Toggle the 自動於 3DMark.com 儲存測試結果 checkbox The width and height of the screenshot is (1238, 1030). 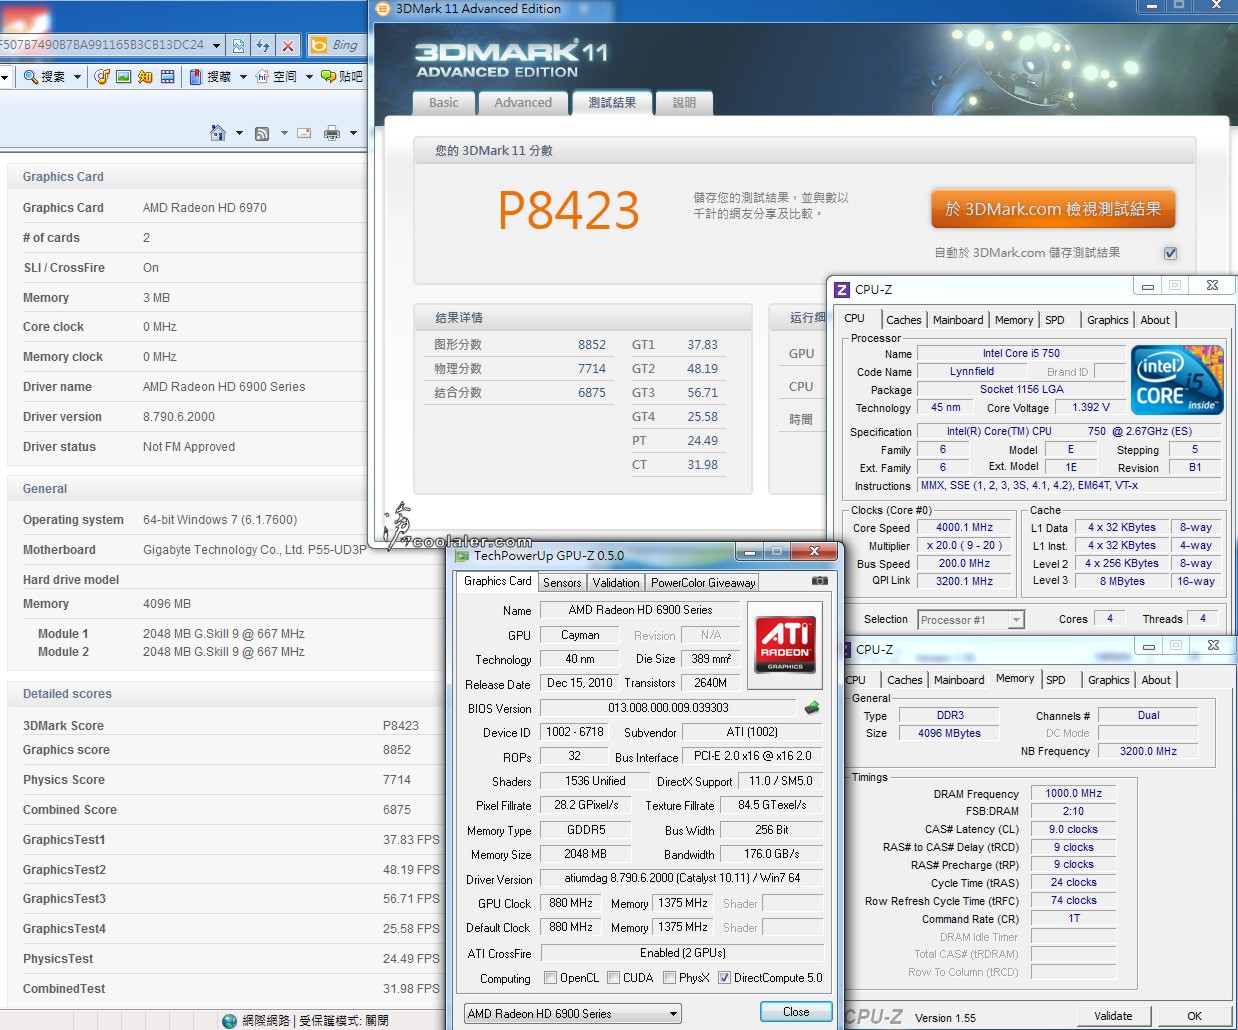[1170, 253]
